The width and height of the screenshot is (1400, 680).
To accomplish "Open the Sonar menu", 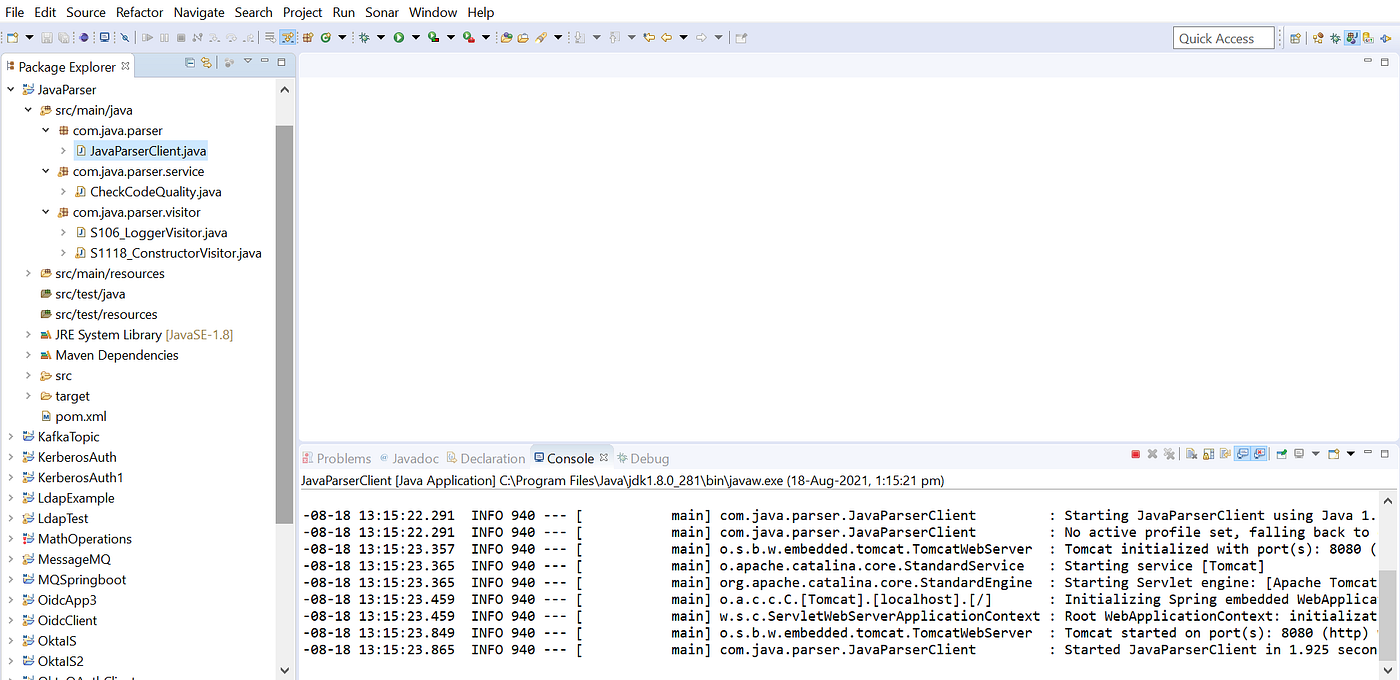I will [382, 12].
